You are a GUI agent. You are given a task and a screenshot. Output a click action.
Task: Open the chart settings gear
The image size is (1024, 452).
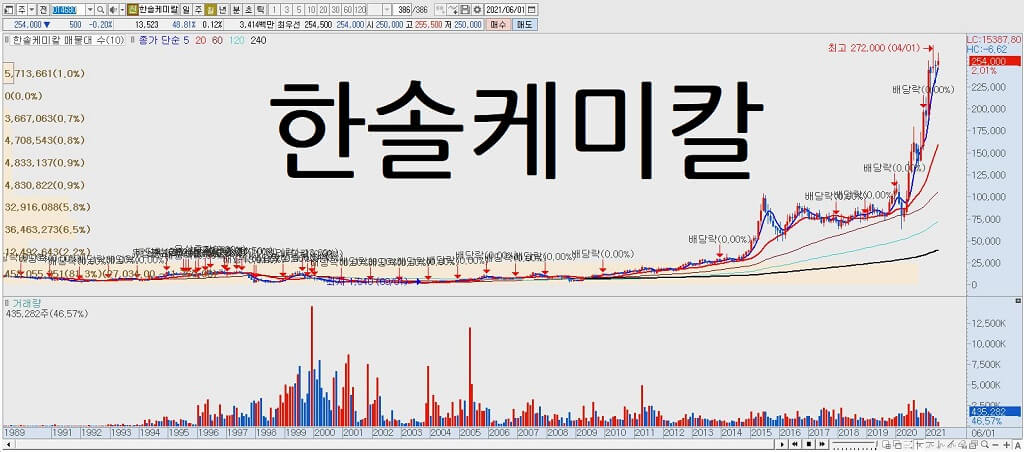click(x=477, y=10)
